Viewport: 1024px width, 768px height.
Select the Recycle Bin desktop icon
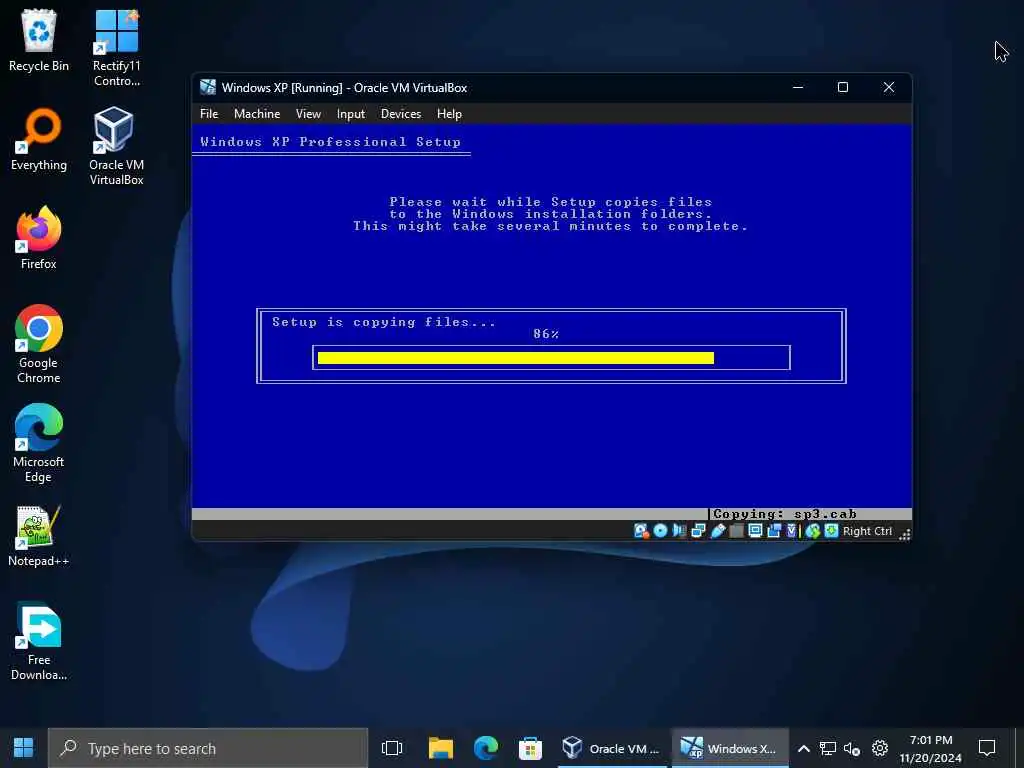click(x=39, y=40)
